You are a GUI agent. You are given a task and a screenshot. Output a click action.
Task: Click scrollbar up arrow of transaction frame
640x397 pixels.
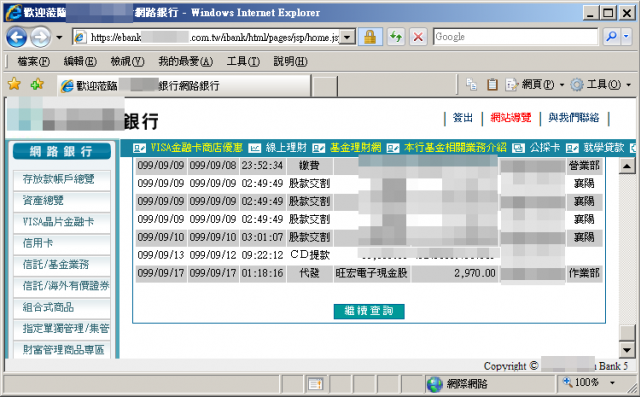click(x=627, y=166)
